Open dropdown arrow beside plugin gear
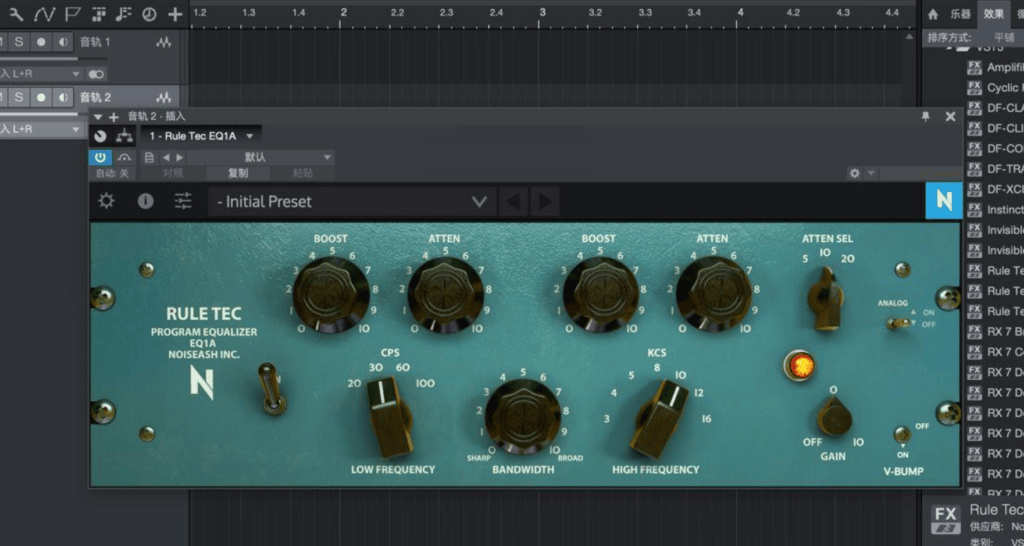Screen dimensions: 1024x546 [871, 173]
